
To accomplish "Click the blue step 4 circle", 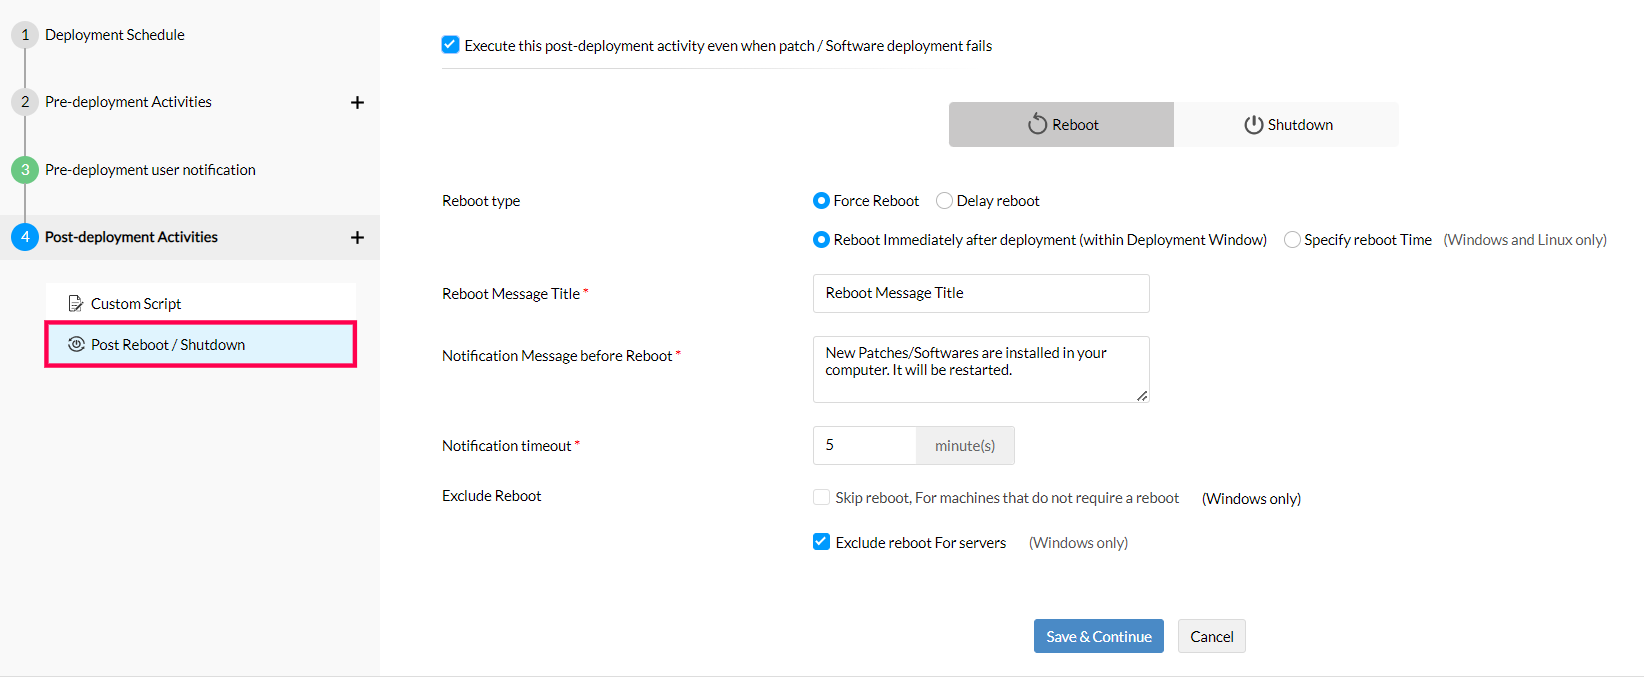I will [25, 237].
